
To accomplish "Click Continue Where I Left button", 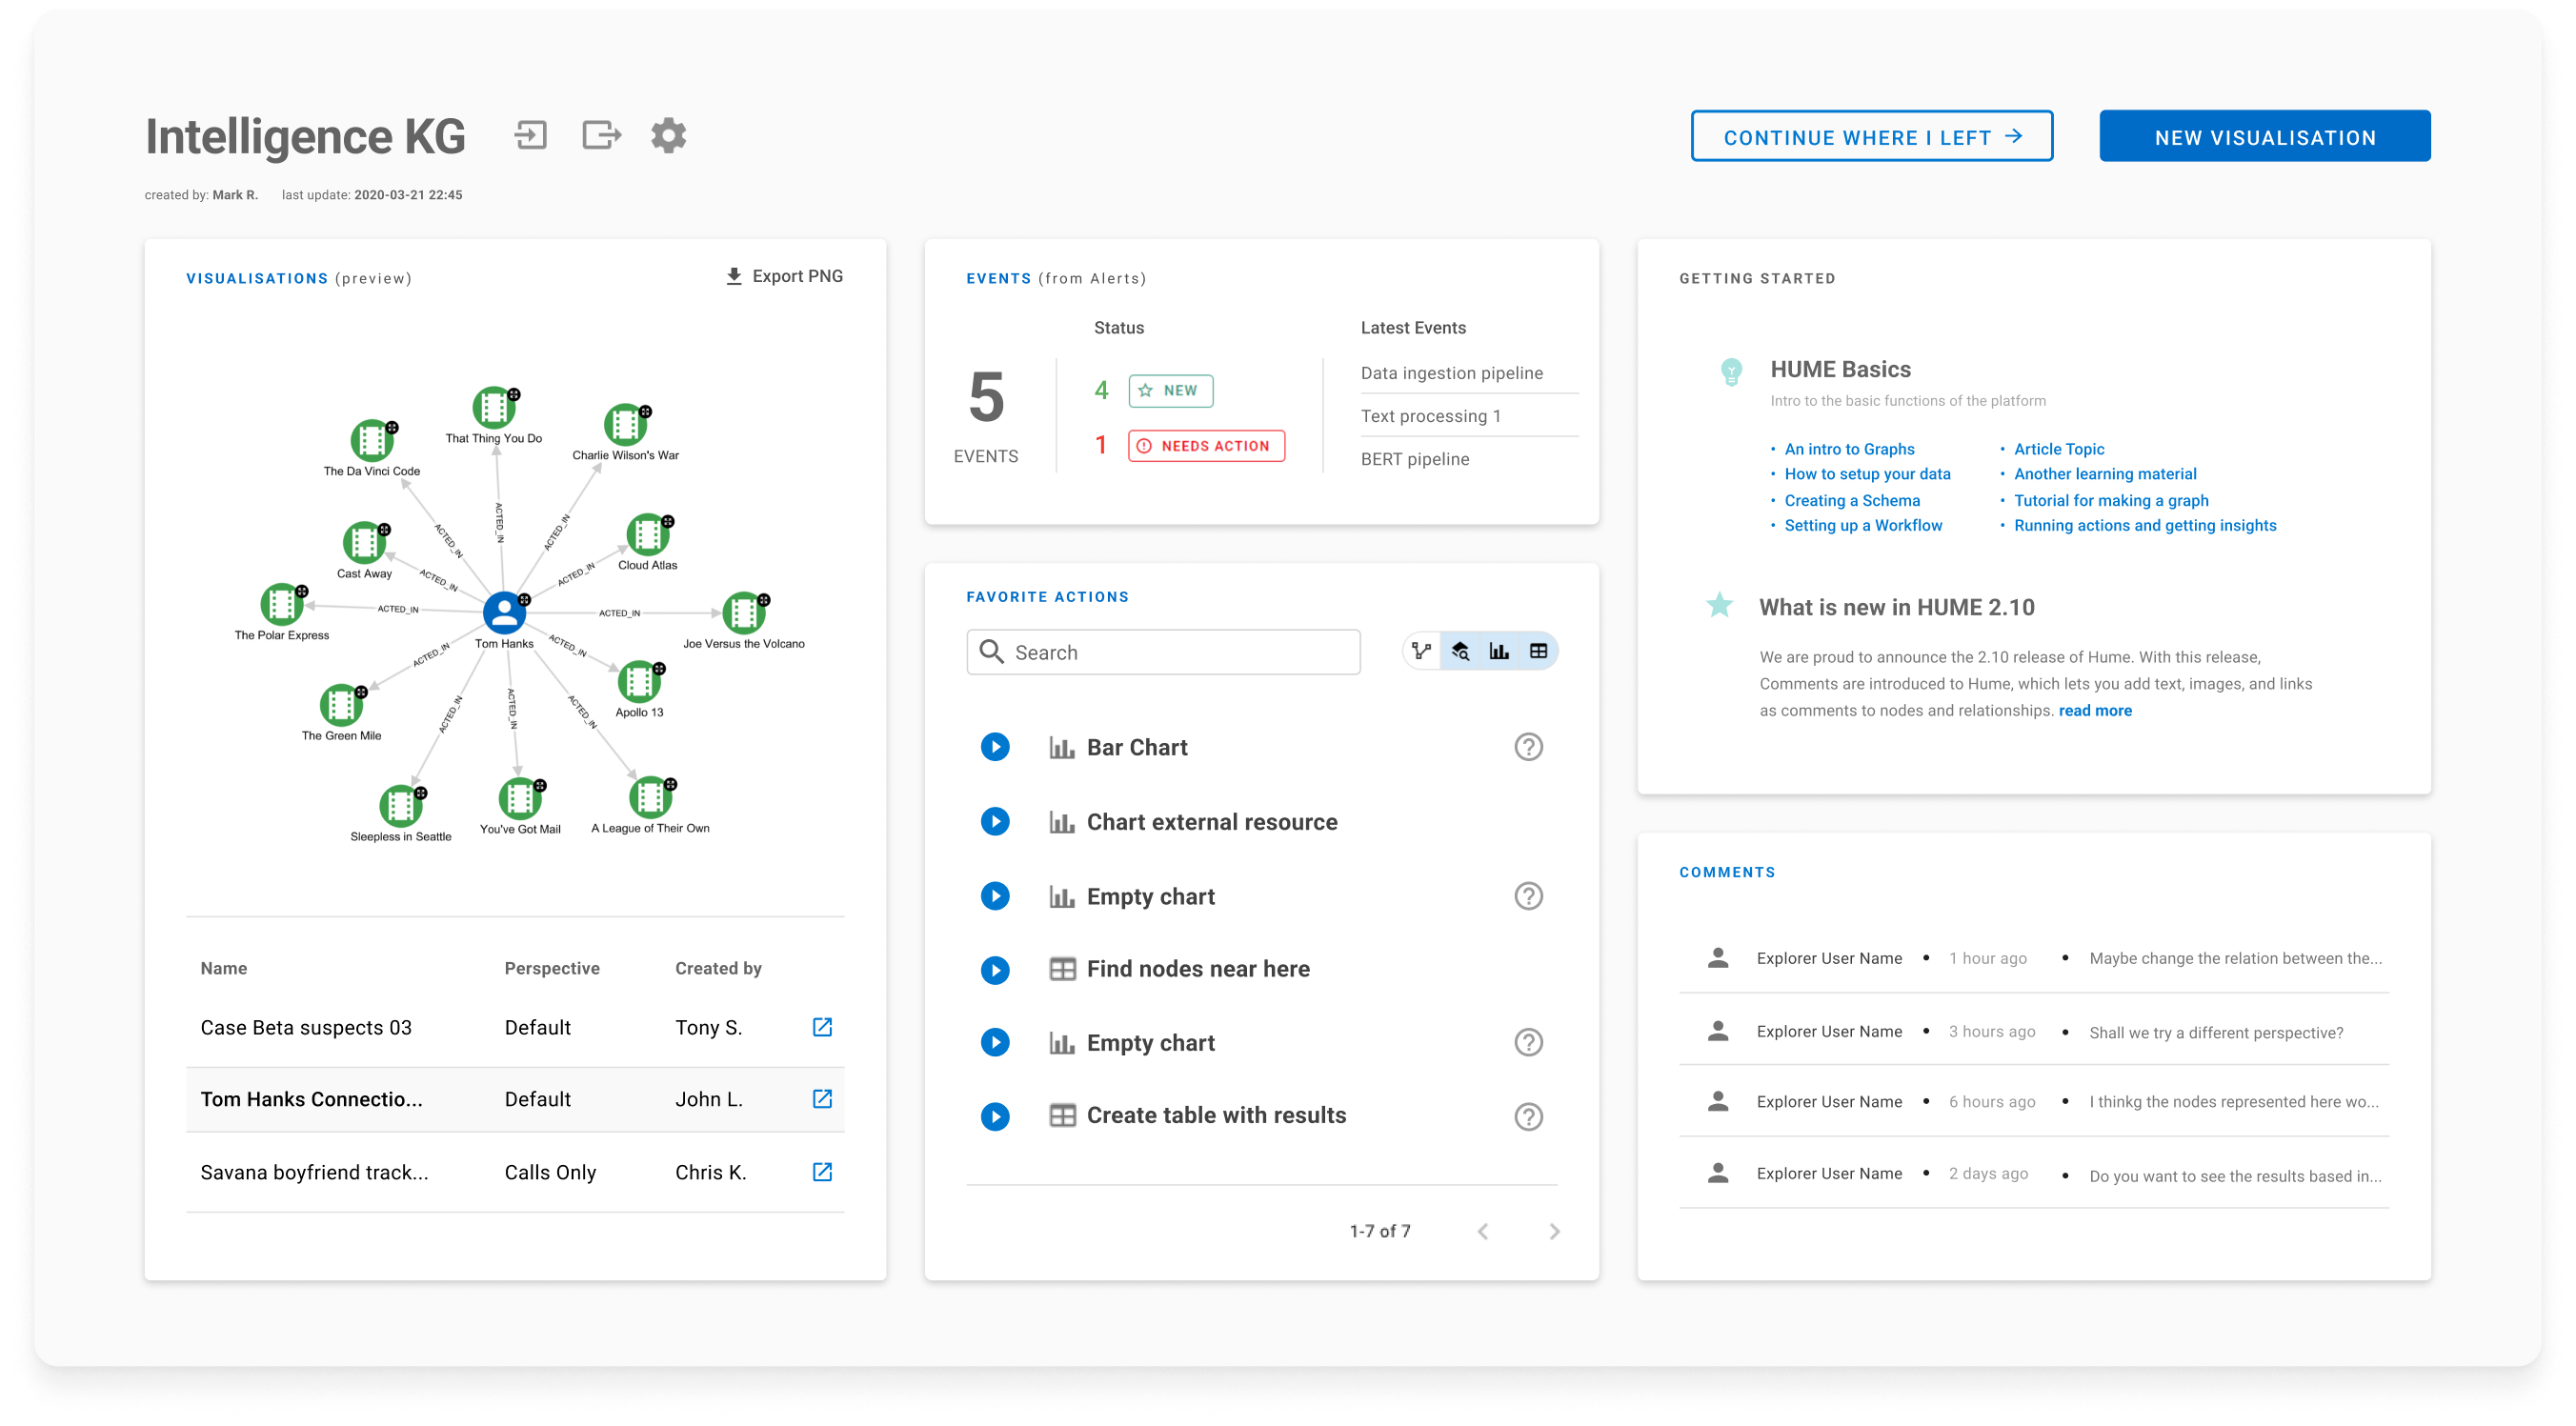I will pyautogui.click(x=1871, y=137).
